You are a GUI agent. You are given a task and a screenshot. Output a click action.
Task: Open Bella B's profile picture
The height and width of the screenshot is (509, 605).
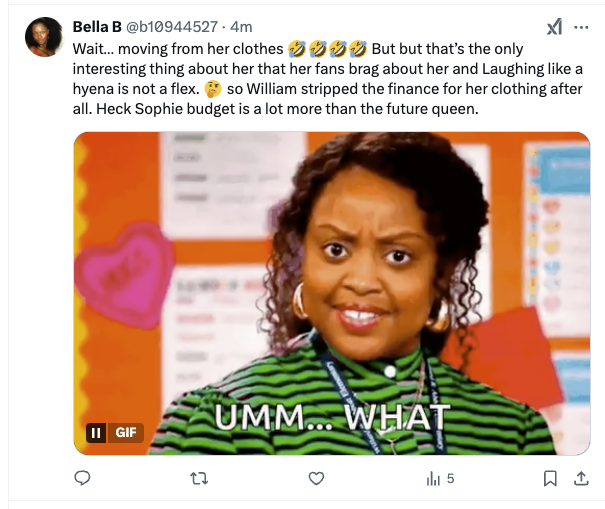click(x=45, y=37)
